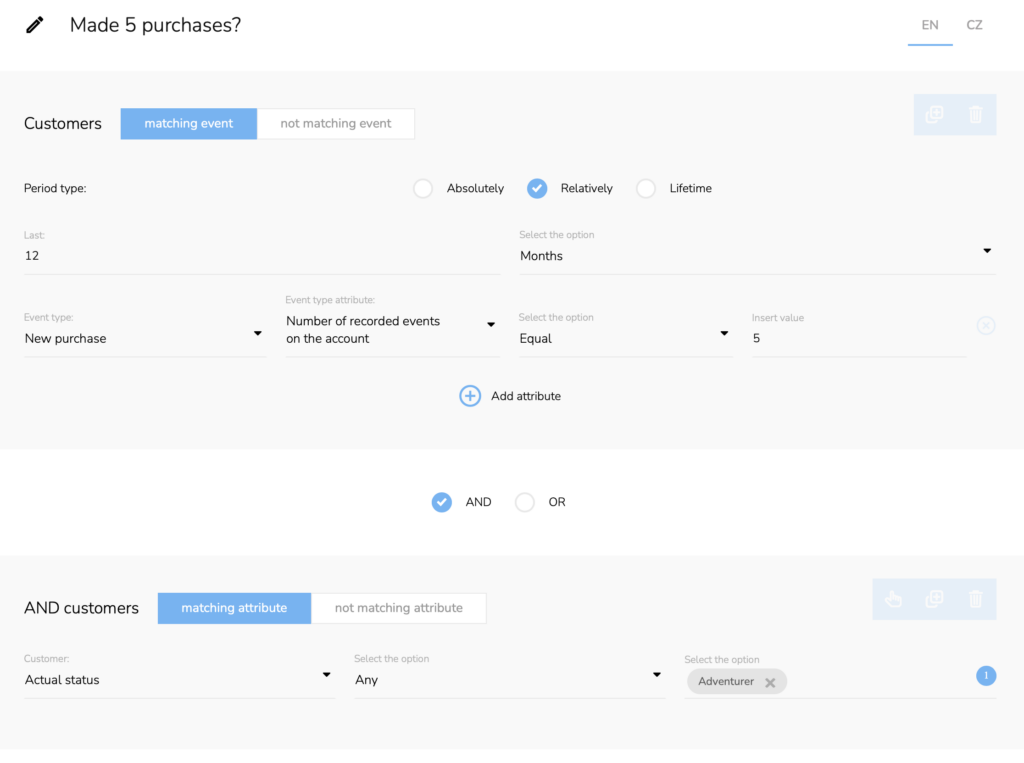Click the title Made 5 purchases?

[x=155, y=25]
